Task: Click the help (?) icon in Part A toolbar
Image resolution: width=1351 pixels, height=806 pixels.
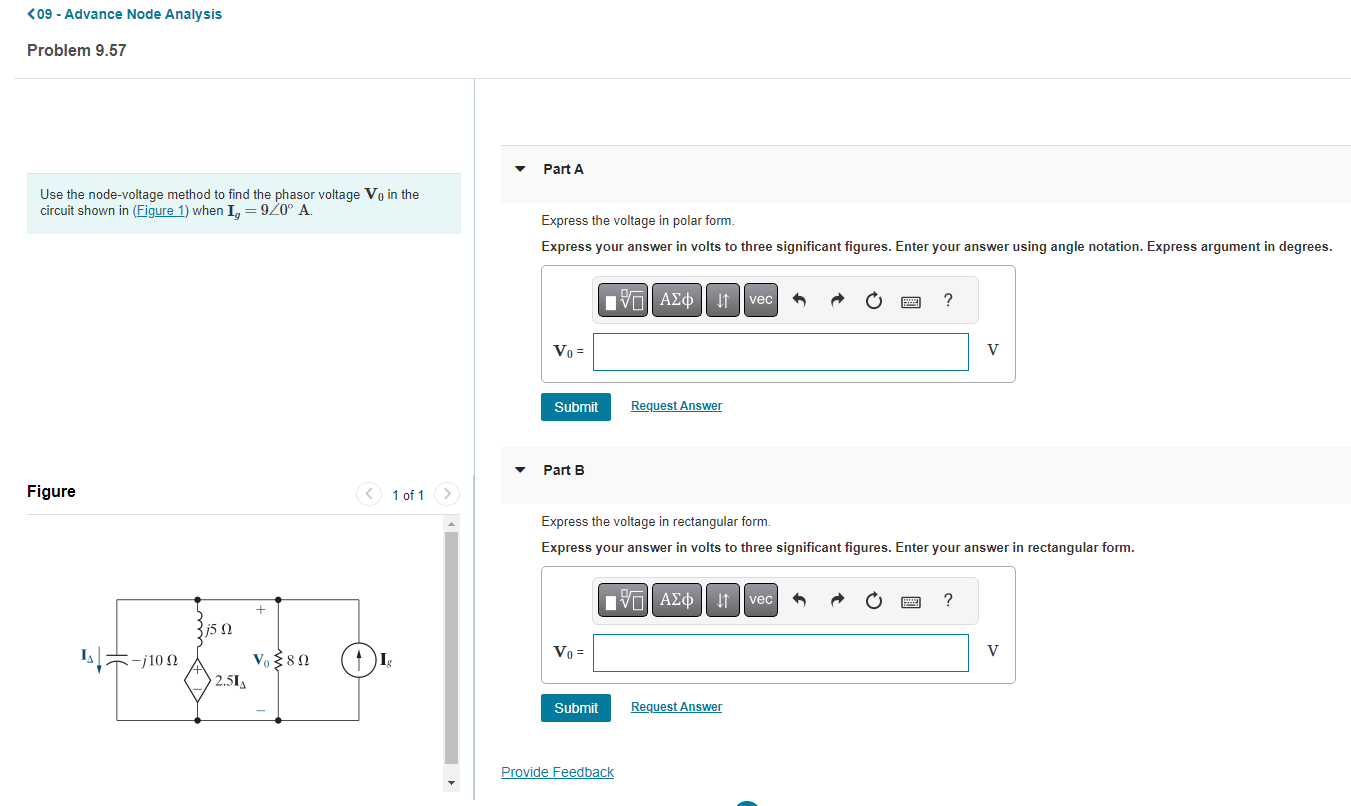Action: 947,299
